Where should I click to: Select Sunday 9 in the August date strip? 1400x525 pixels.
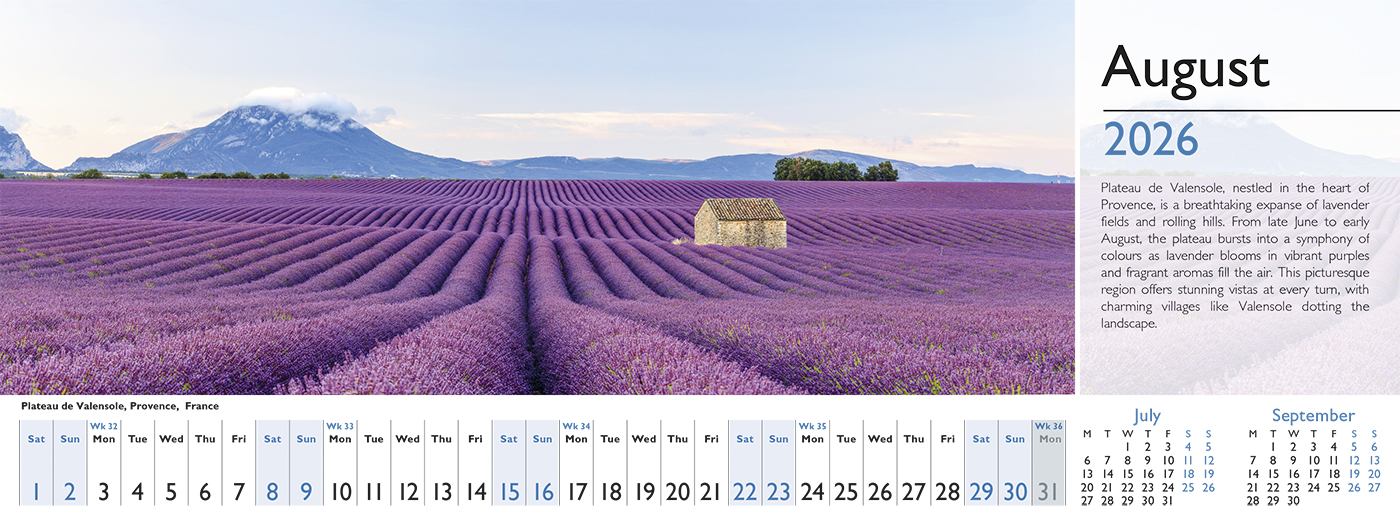click(x=306, y=462)
